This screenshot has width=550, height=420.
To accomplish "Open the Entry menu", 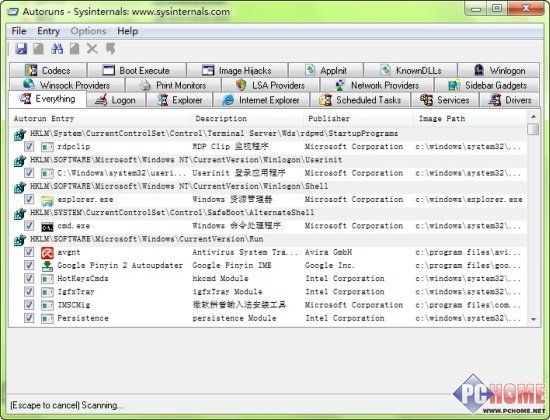I will click(48, 31).
